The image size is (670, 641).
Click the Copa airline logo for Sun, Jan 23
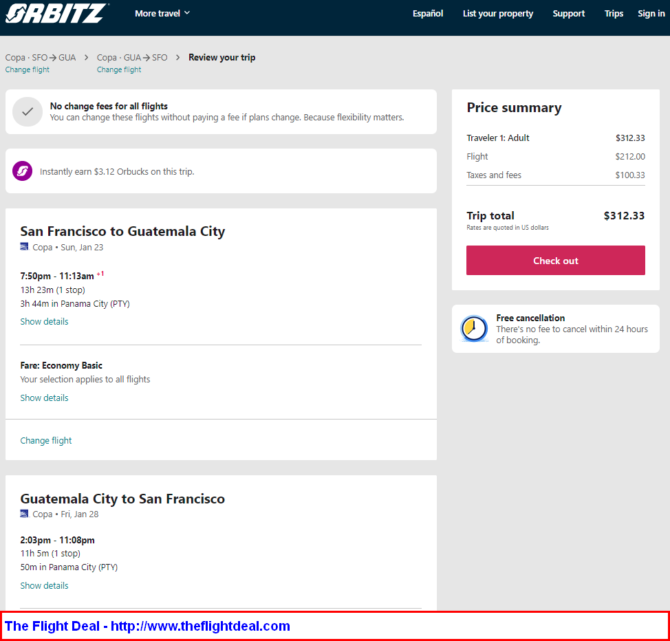[24, 247]
